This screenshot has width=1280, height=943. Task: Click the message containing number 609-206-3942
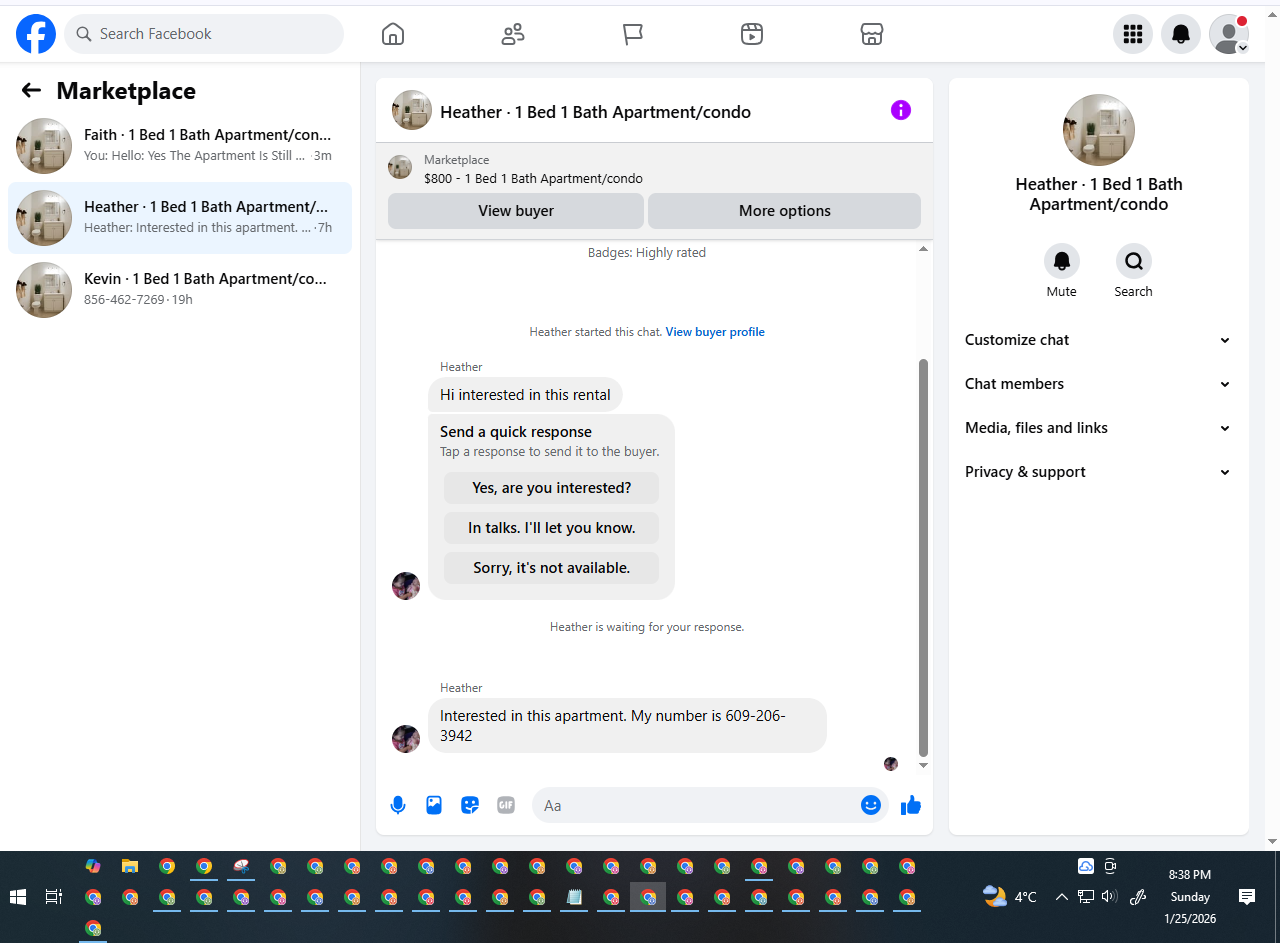(x=627, y=726)
